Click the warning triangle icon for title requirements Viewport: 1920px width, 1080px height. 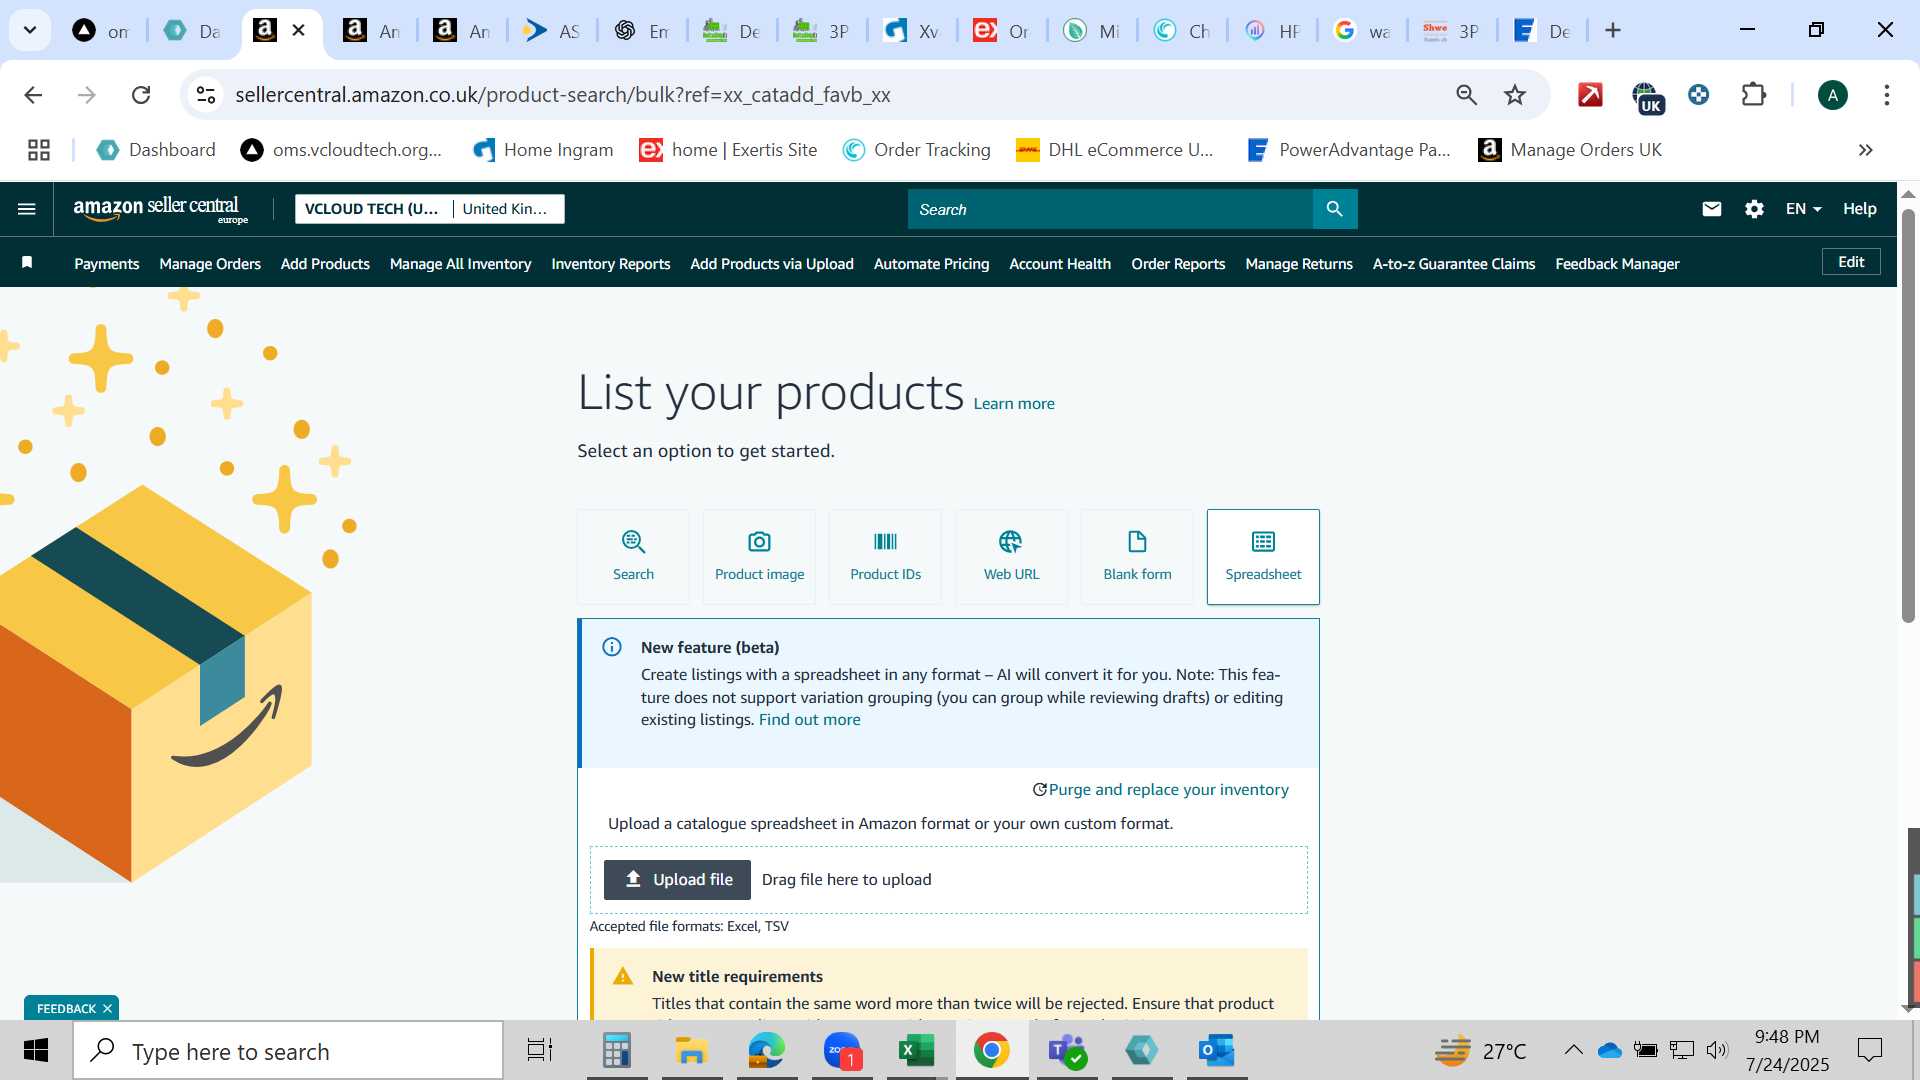[623, 976]
